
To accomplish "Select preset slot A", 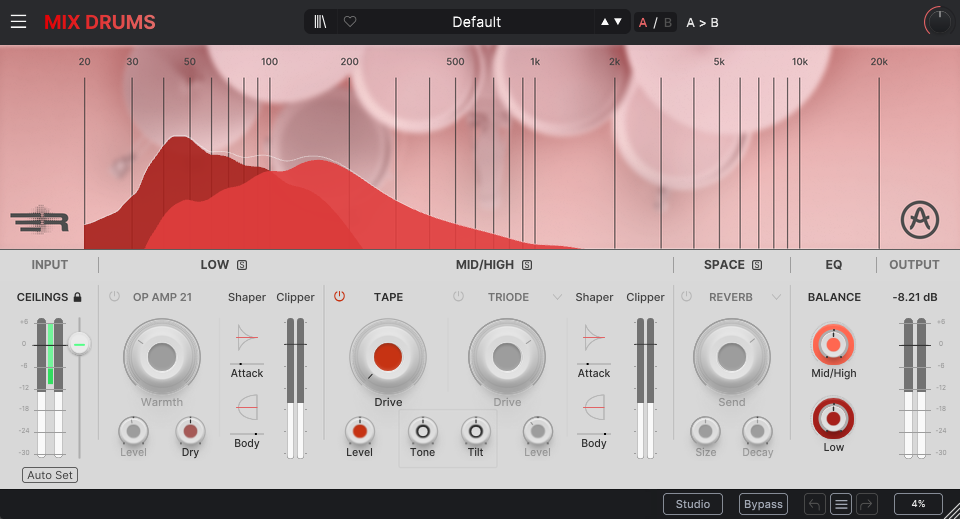I will [643, 22].
